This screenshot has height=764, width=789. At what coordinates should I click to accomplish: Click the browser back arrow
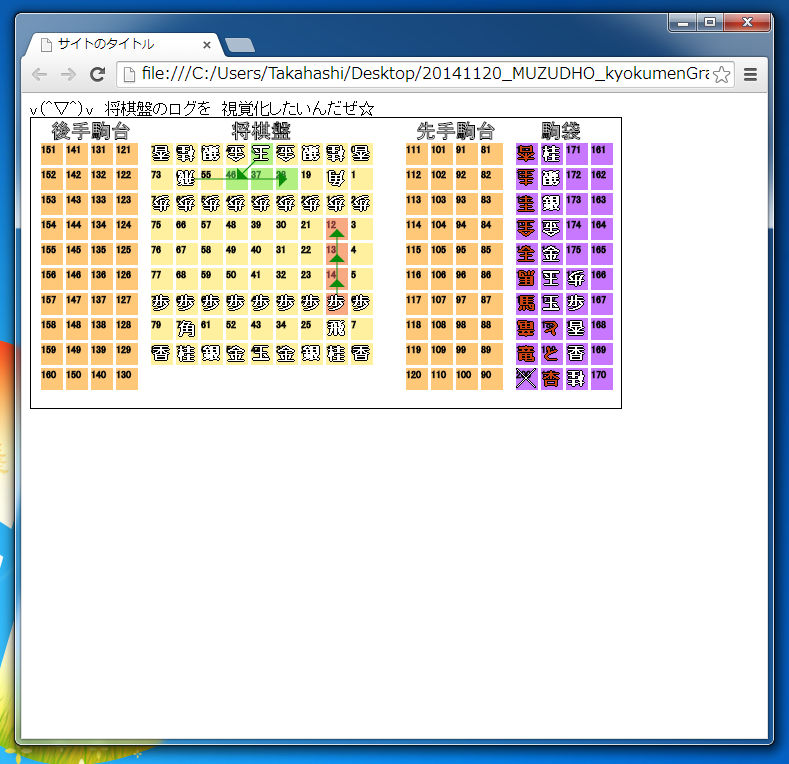click(39, 74)
